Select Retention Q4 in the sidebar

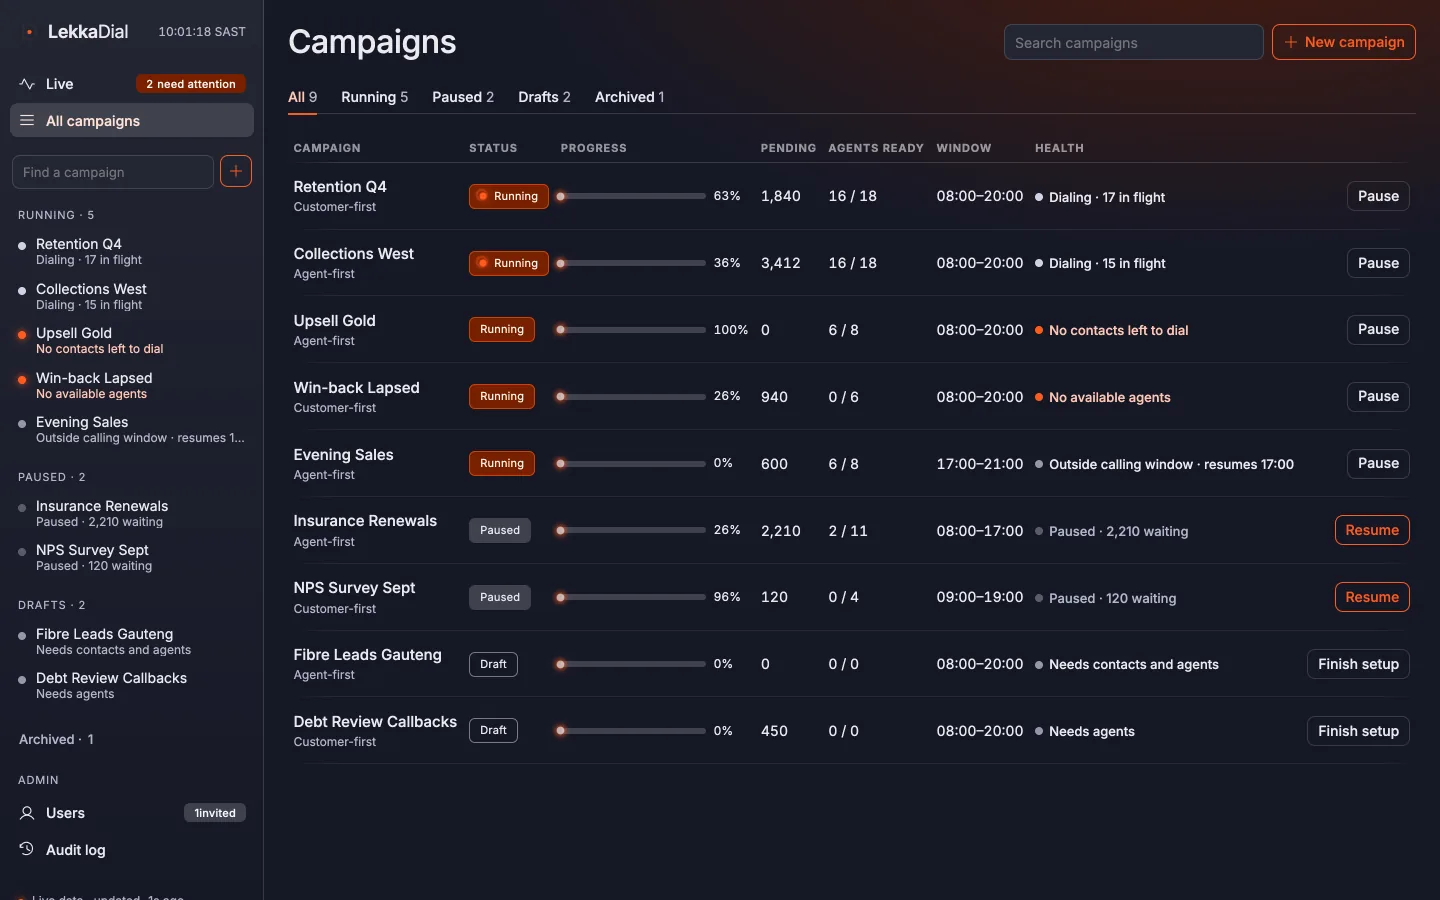pos(132,251)
